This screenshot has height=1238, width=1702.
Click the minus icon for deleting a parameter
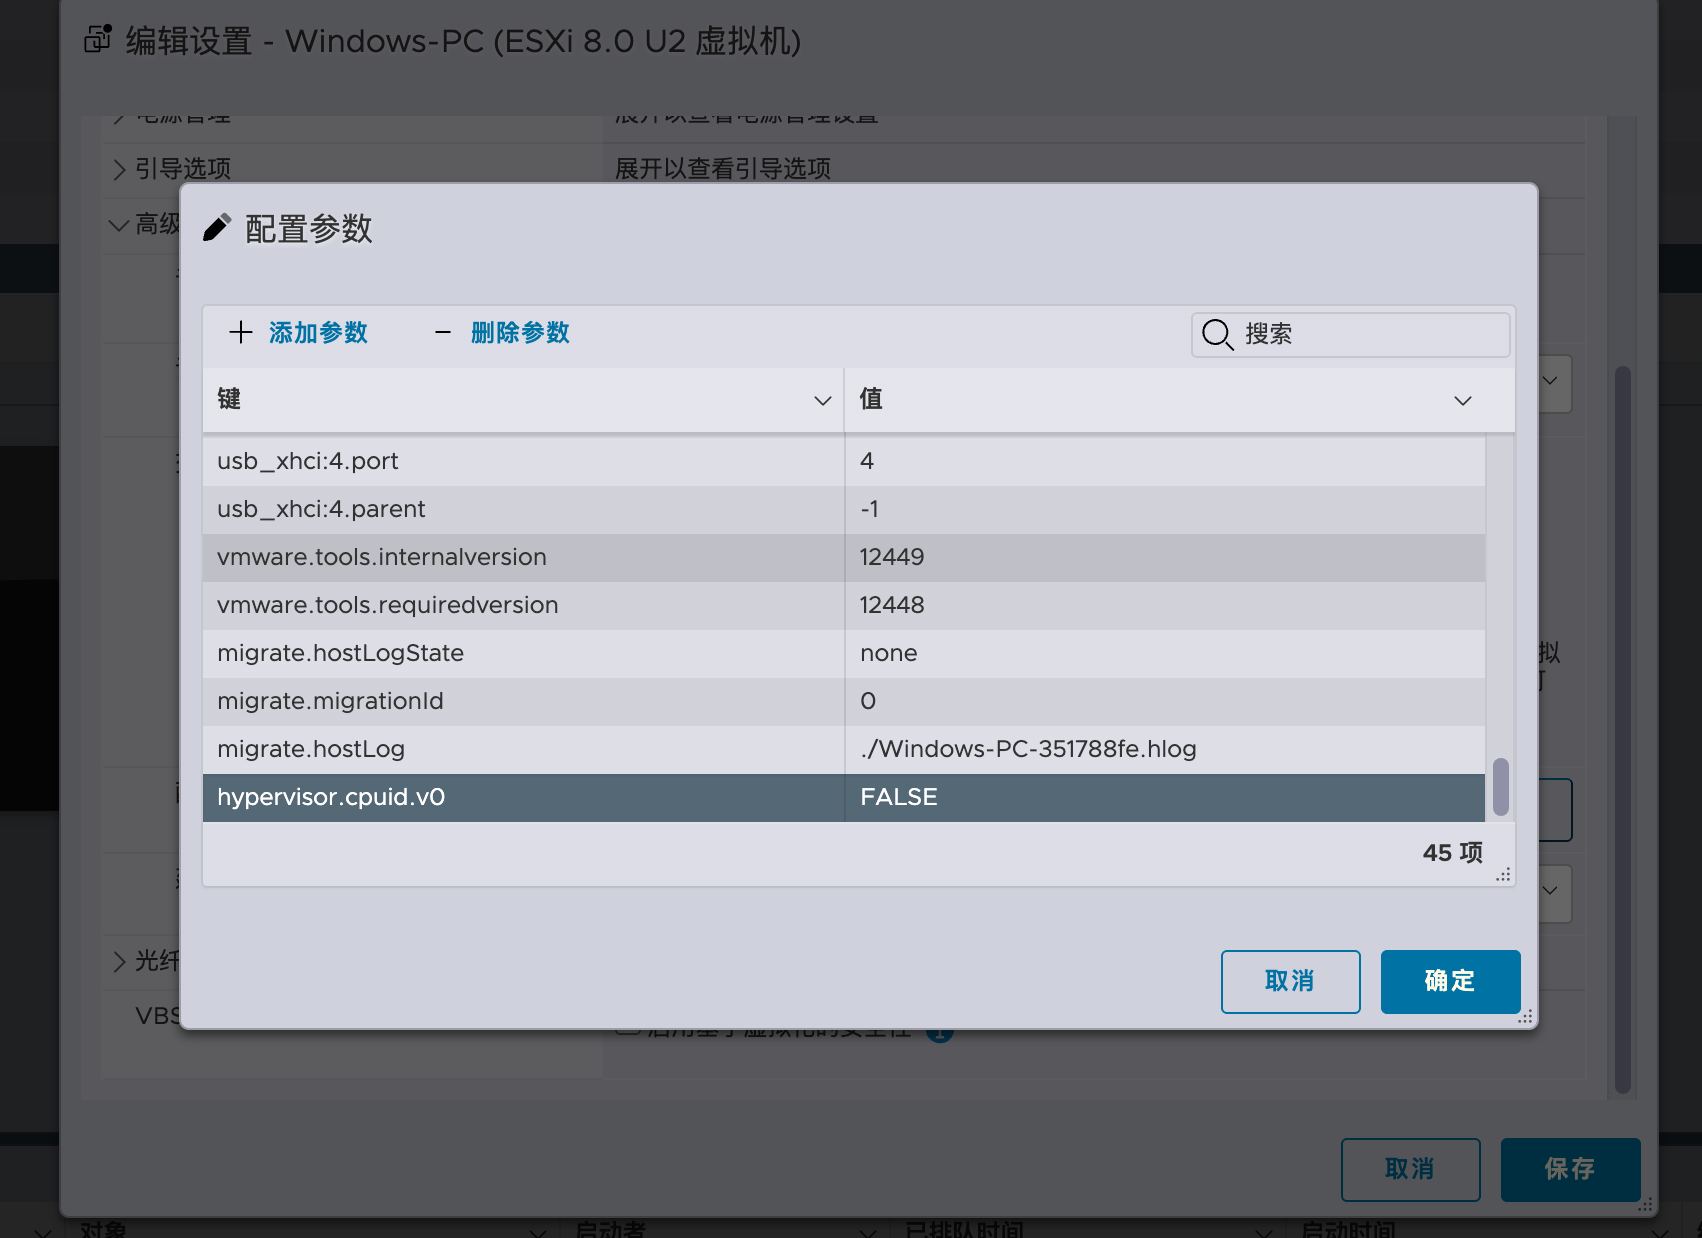point(442,333)
